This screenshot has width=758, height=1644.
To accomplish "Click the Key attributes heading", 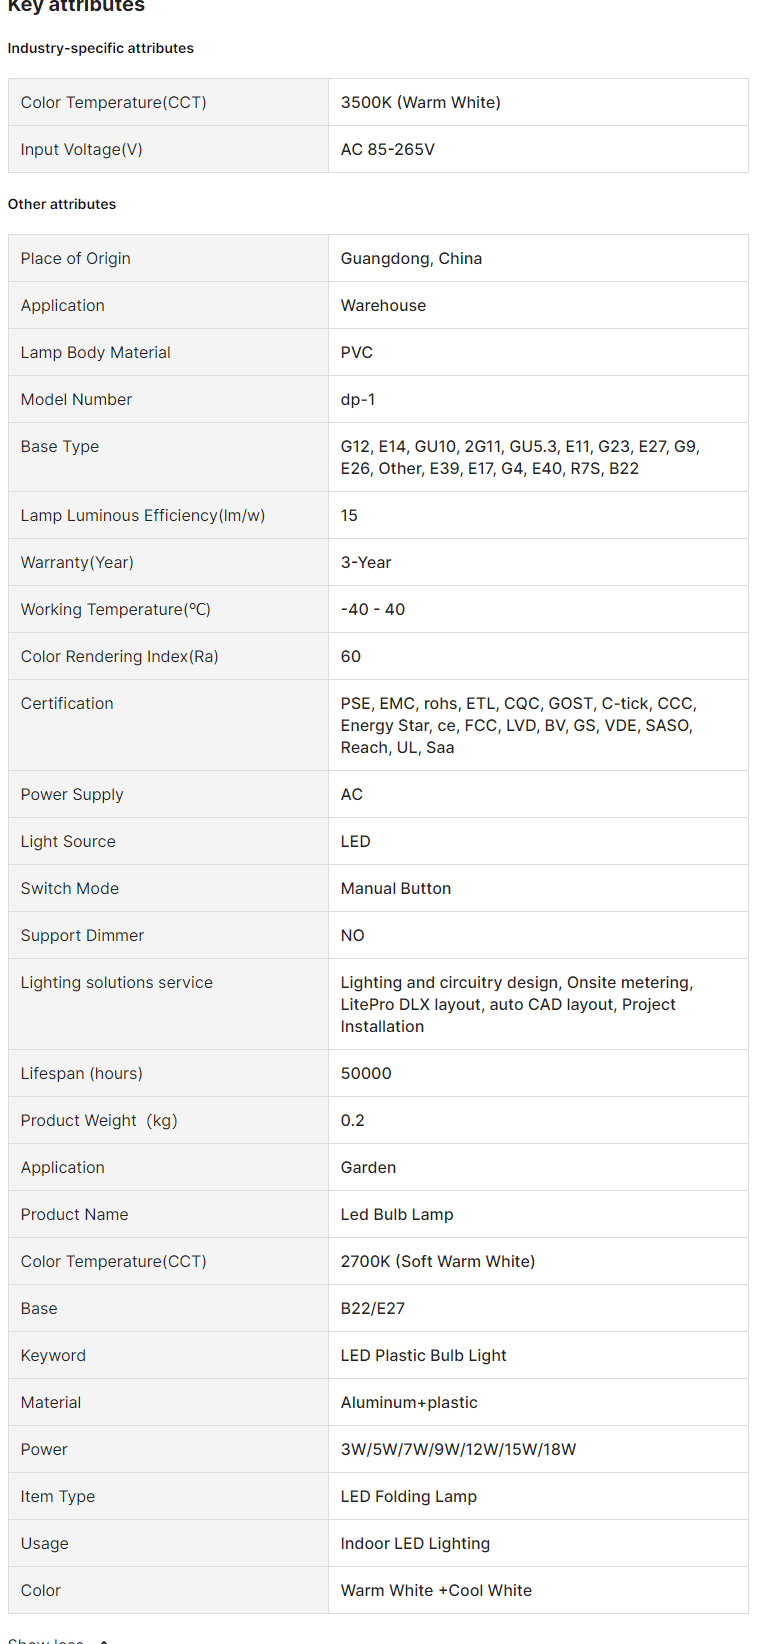I will (76, 6).
